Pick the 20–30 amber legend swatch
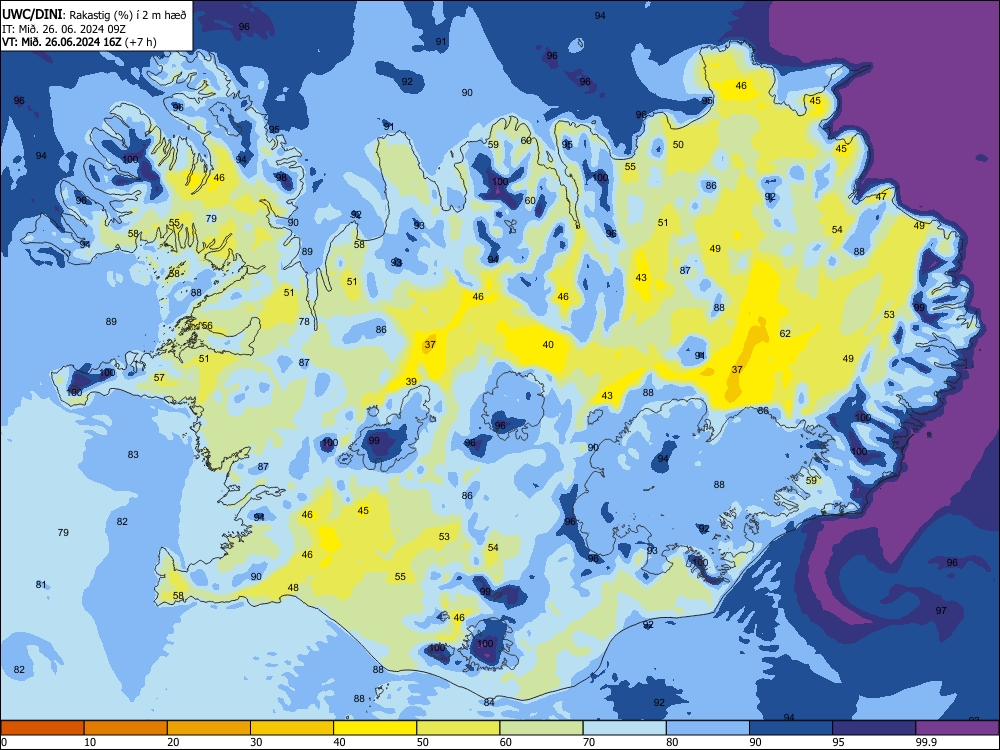 pos(209,728)
